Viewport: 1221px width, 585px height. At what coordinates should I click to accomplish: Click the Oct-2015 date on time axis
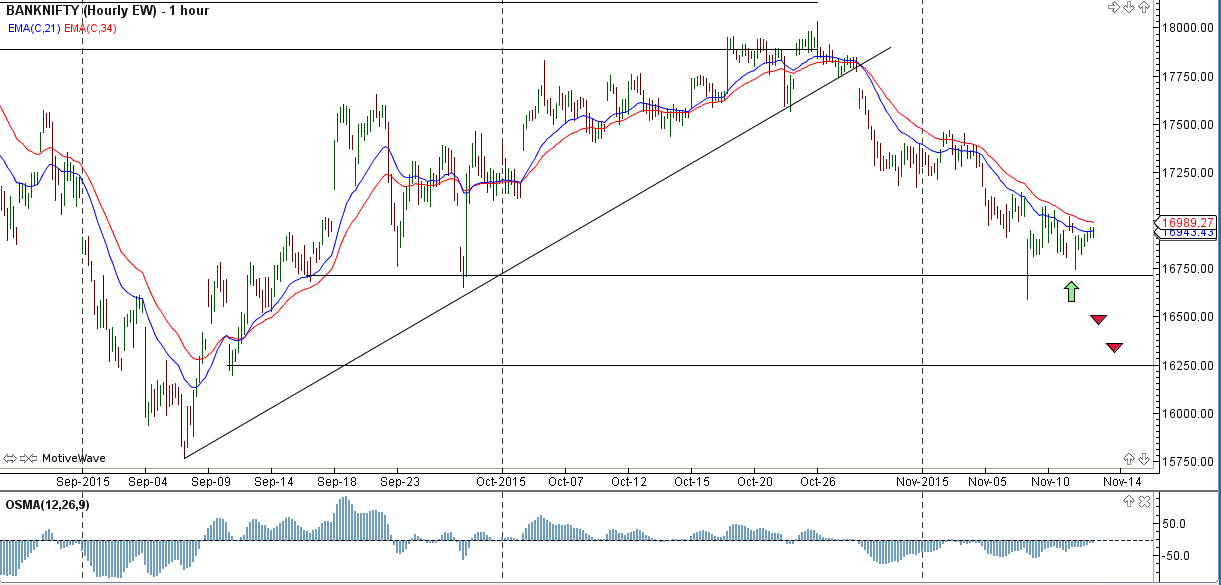coord(501,481)
